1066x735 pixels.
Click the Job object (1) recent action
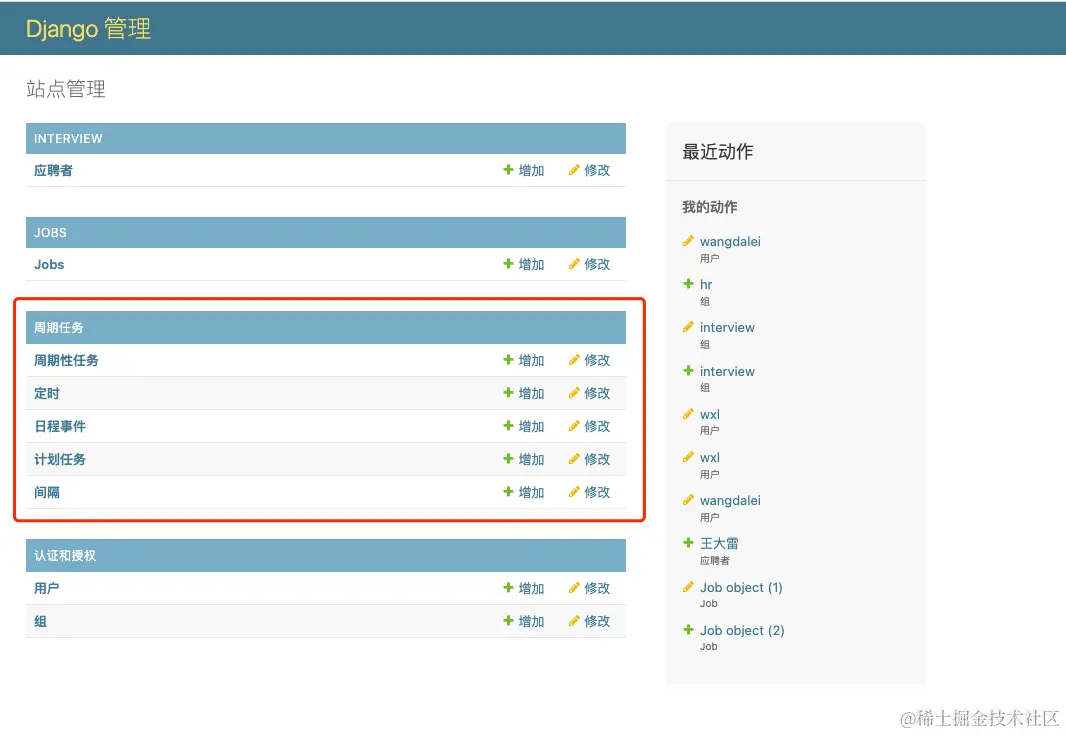pyautogui.click(x=740, y=587)
